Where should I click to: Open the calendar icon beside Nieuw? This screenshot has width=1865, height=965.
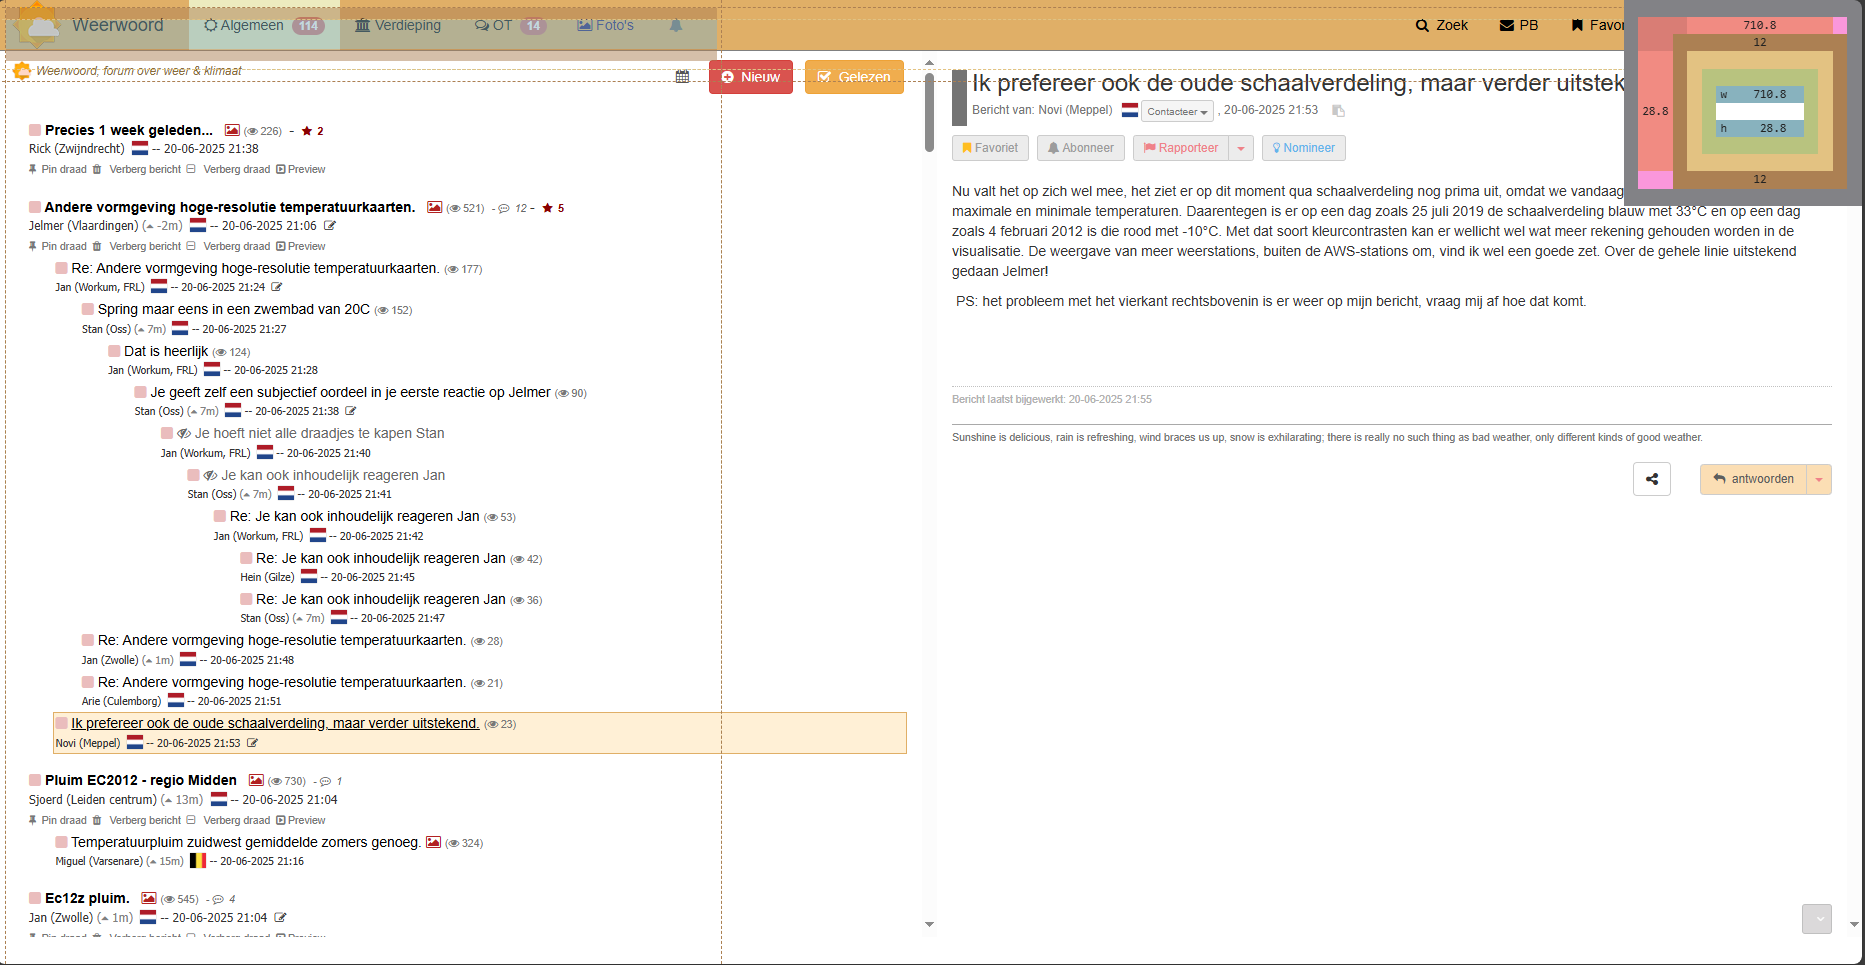[x=682, y=77]
